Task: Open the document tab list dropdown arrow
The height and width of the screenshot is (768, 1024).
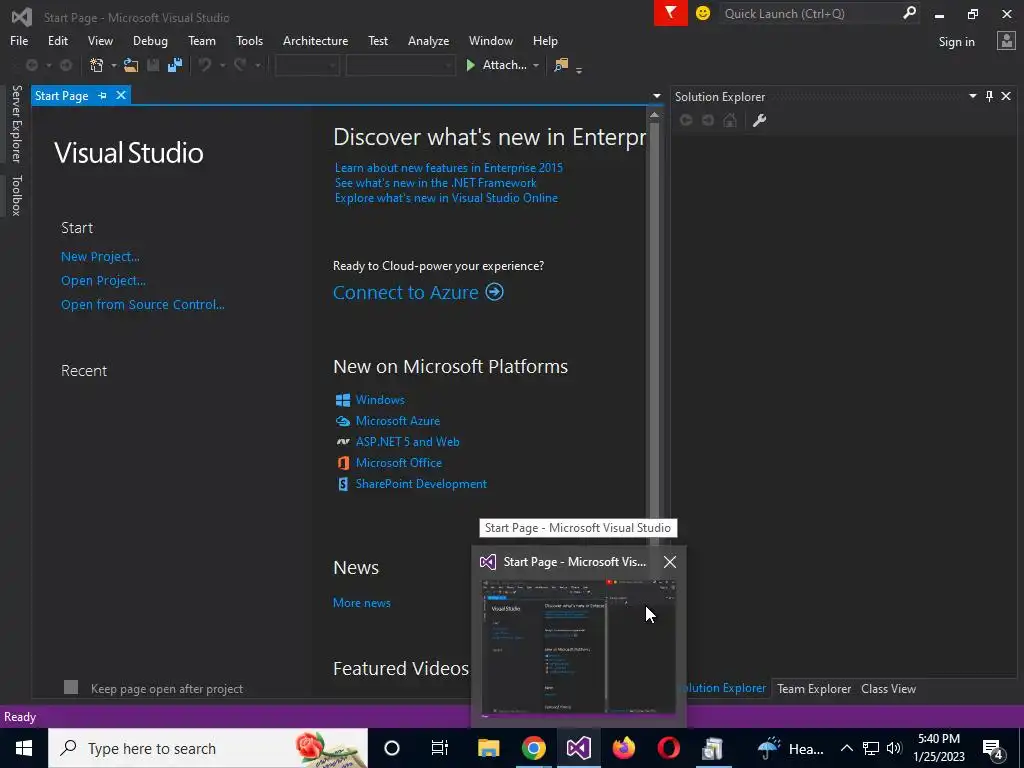Action: point(656,96)
